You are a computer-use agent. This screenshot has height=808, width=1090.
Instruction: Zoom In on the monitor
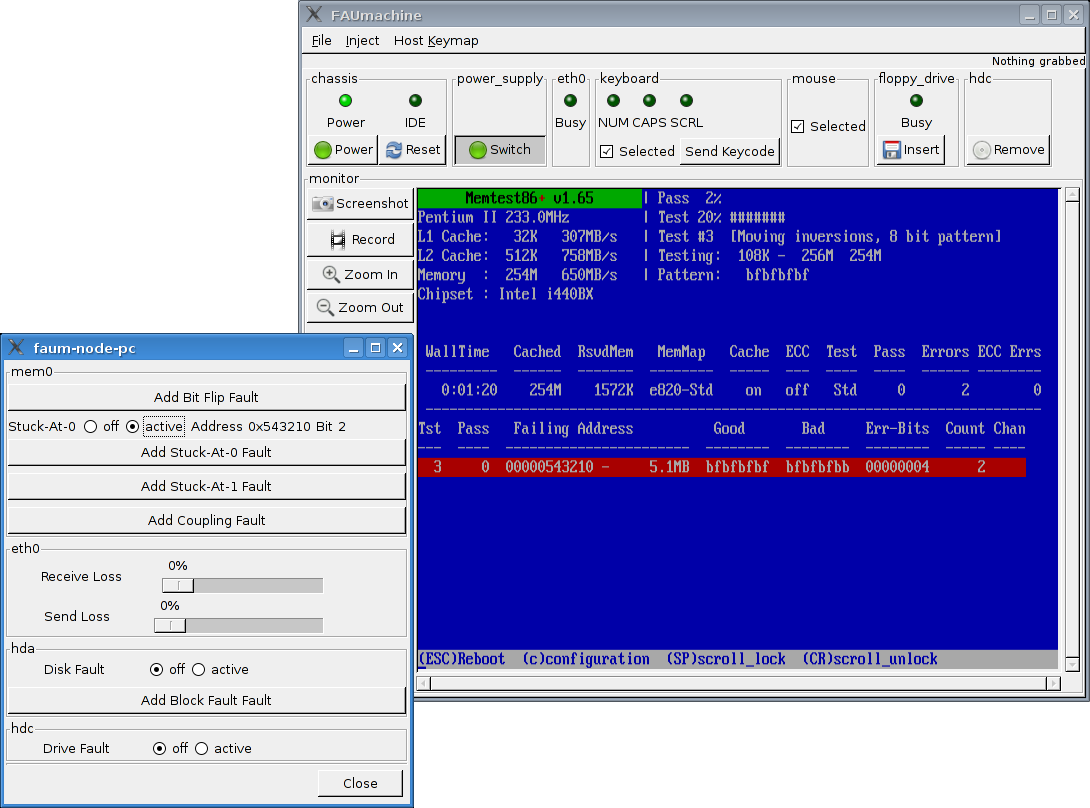point(360,275)
